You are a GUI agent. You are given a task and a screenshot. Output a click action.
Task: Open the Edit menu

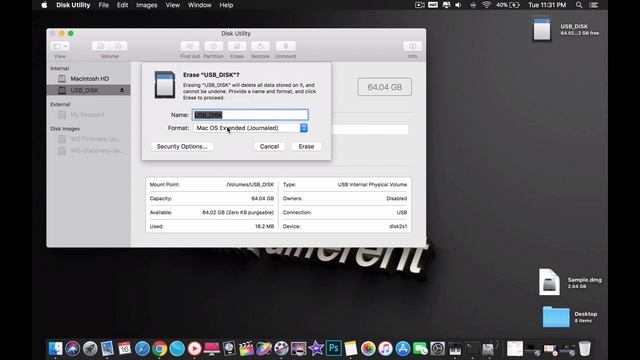[122, 5]
